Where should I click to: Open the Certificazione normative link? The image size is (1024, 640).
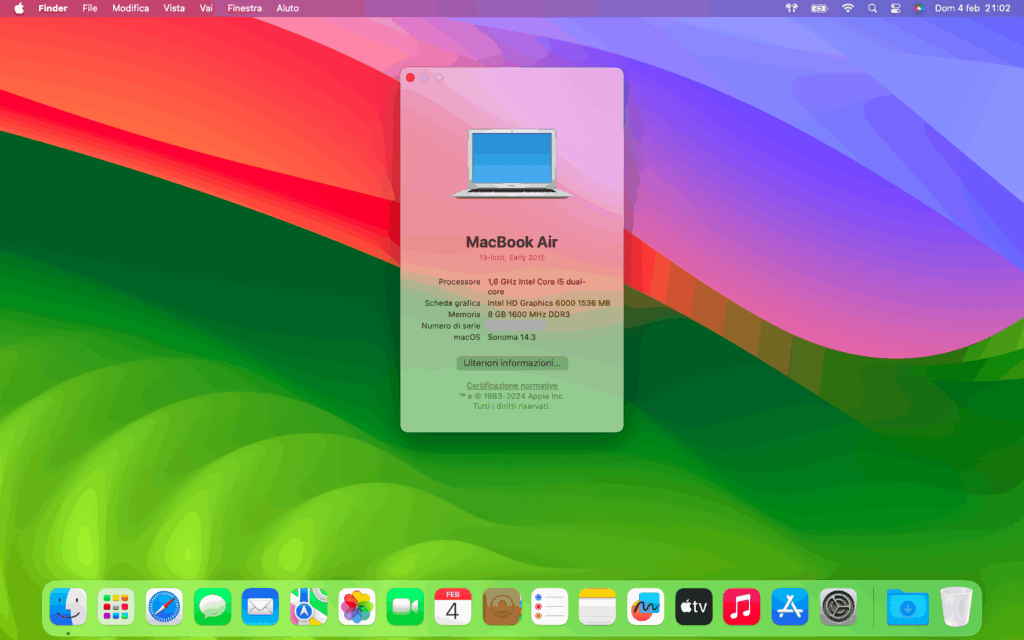[512, 385]
